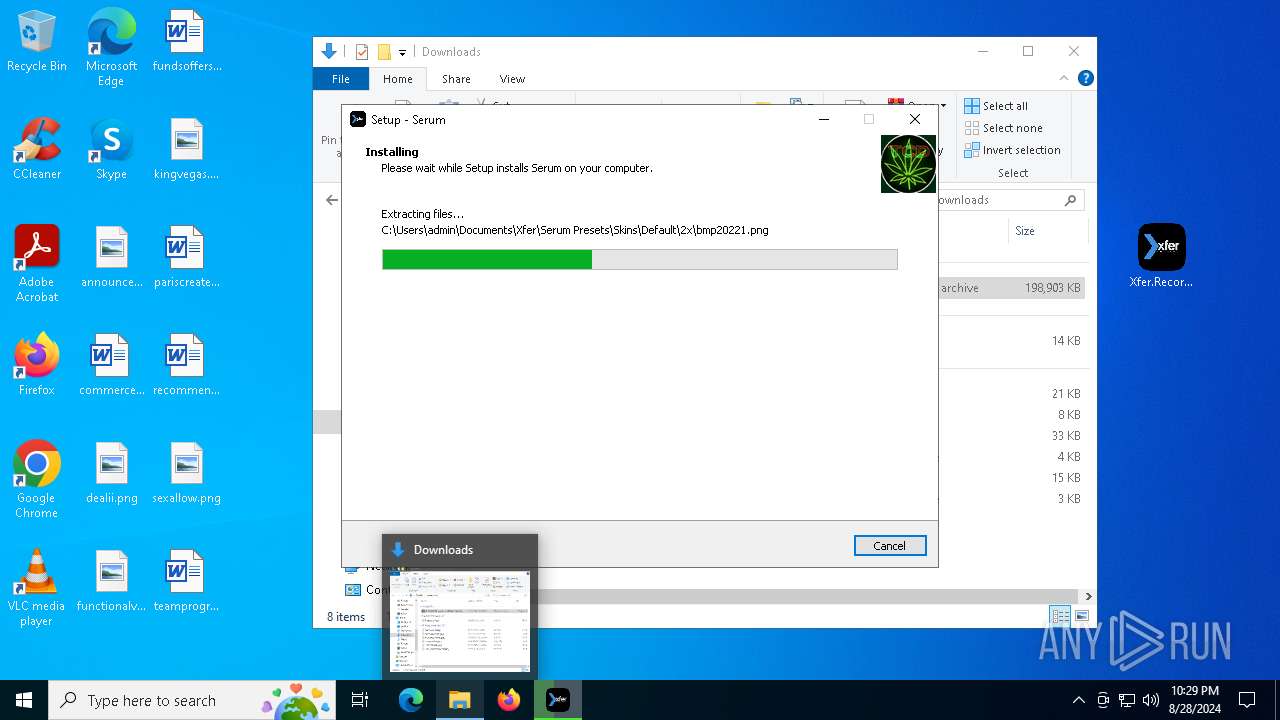Click the 14 KB file size entry
Image resolution: width=1280 pixels, height=720 pixels.
tap(1065, 341)
